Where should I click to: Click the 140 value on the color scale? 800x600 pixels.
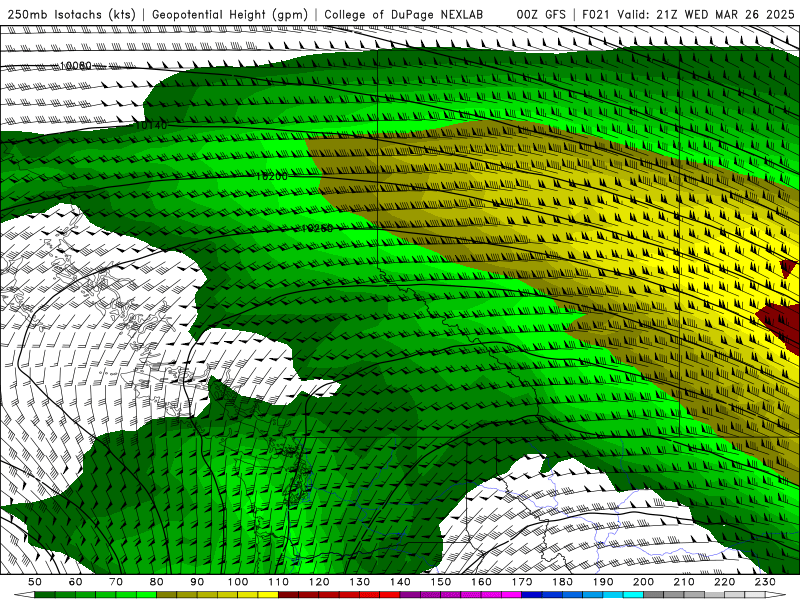(400, 582)
